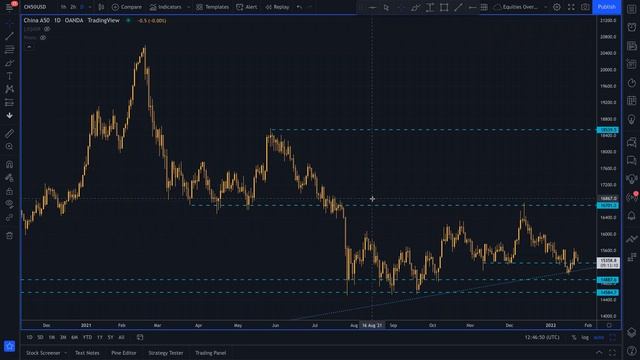
Task: Select brush in floating favorites toolbar
Action: pyautogui.click(x=416, y=7)
